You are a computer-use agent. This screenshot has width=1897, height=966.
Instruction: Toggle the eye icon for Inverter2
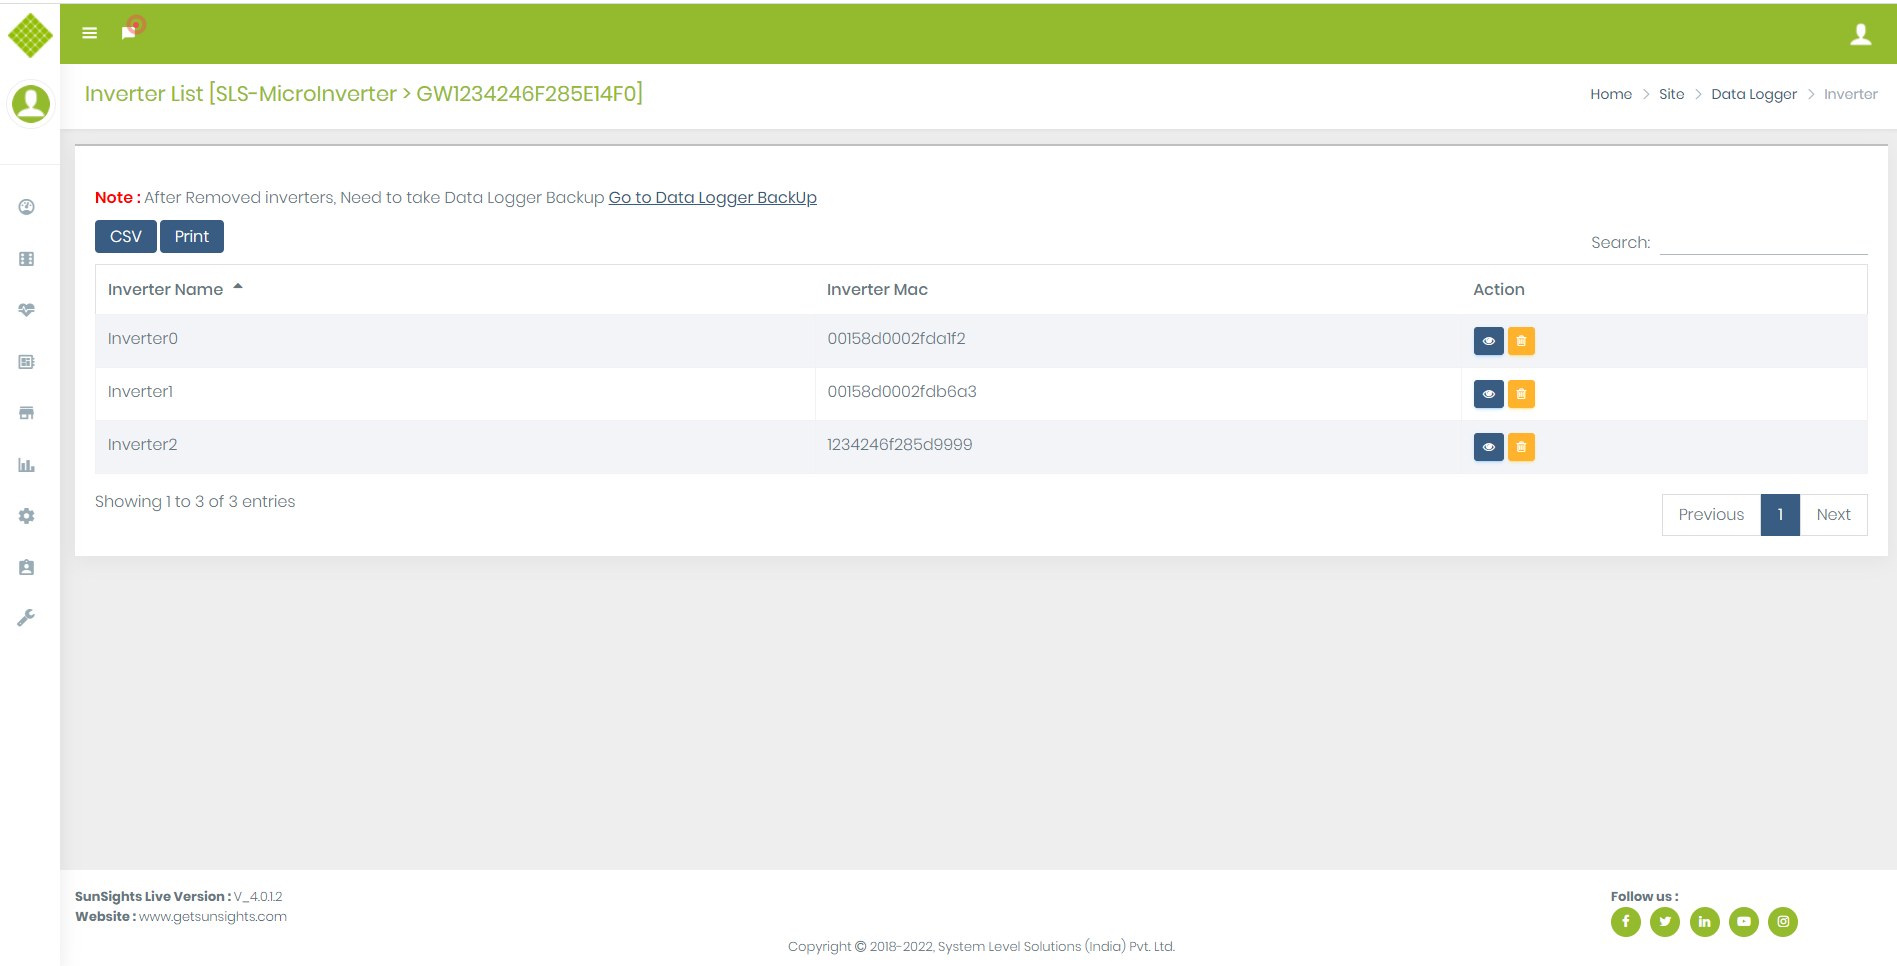pos(1488,447)
